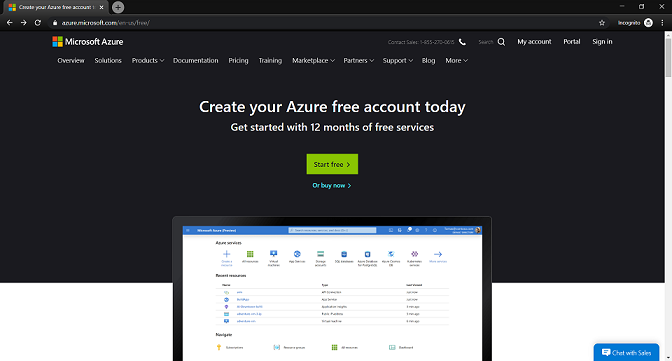
Task: Open the Documentation nav item
Action: click(195, 60)
